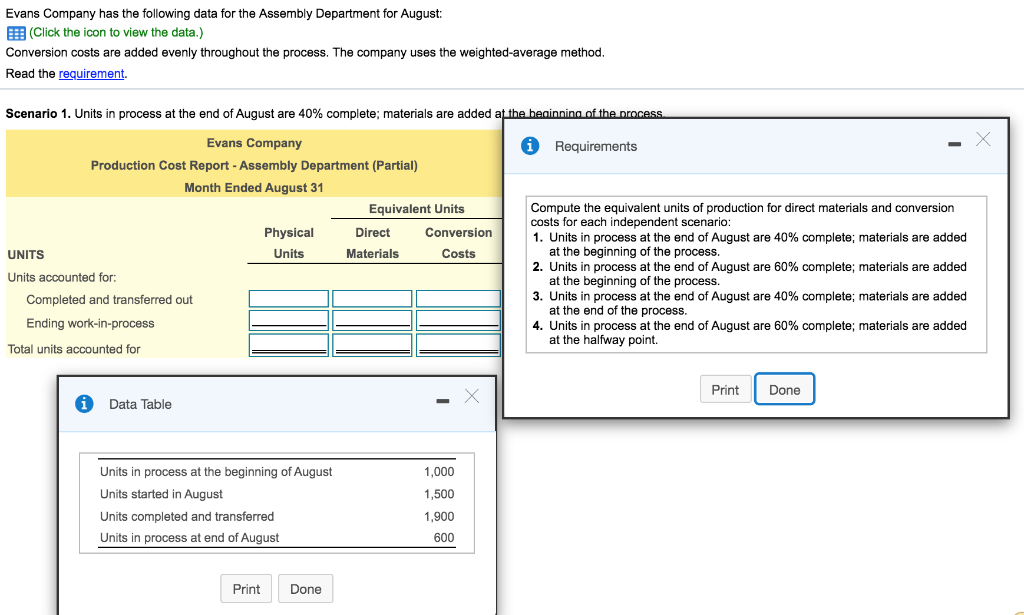Minimize the Requirements dialog

(955, 144)
